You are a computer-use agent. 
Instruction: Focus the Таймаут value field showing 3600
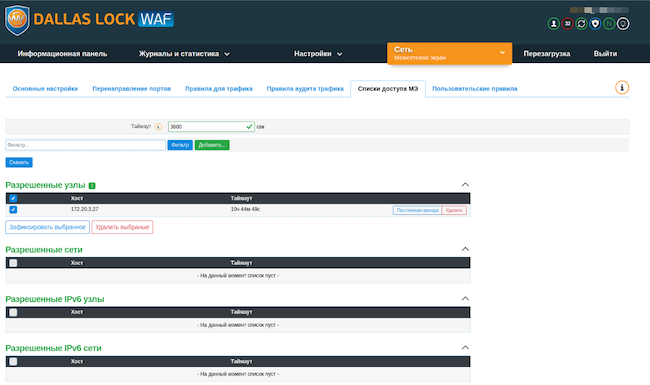[211, 126]
